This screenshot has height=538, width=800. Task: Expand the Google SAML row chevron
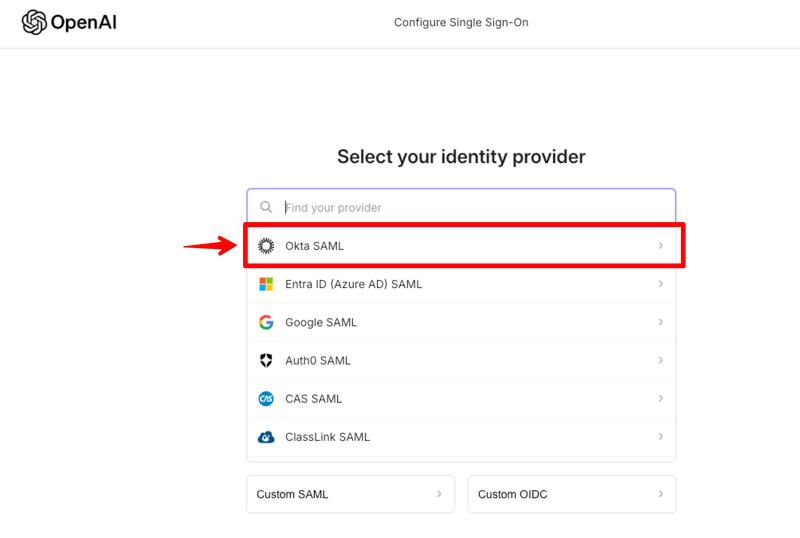pyautogui.click(x=660, y=322)
